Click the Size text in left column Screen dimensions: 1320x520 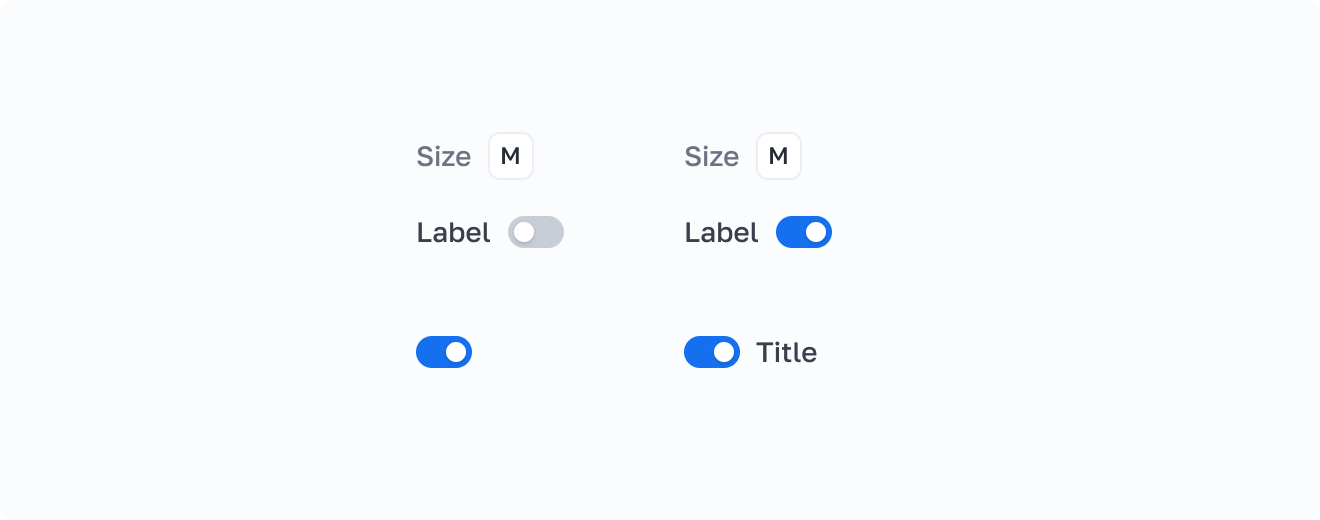443,157
